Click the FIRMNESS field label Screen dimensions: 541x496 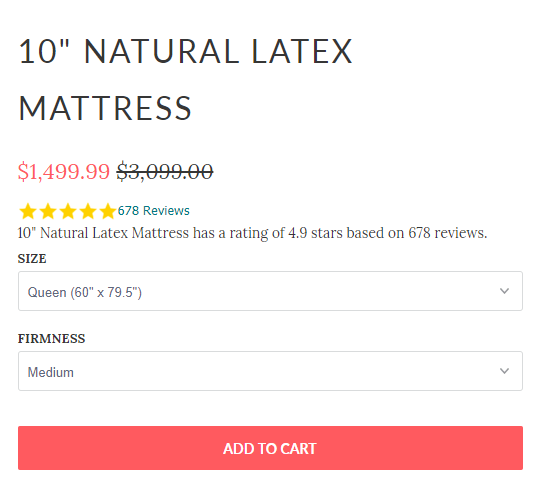(x=51, y=339)
